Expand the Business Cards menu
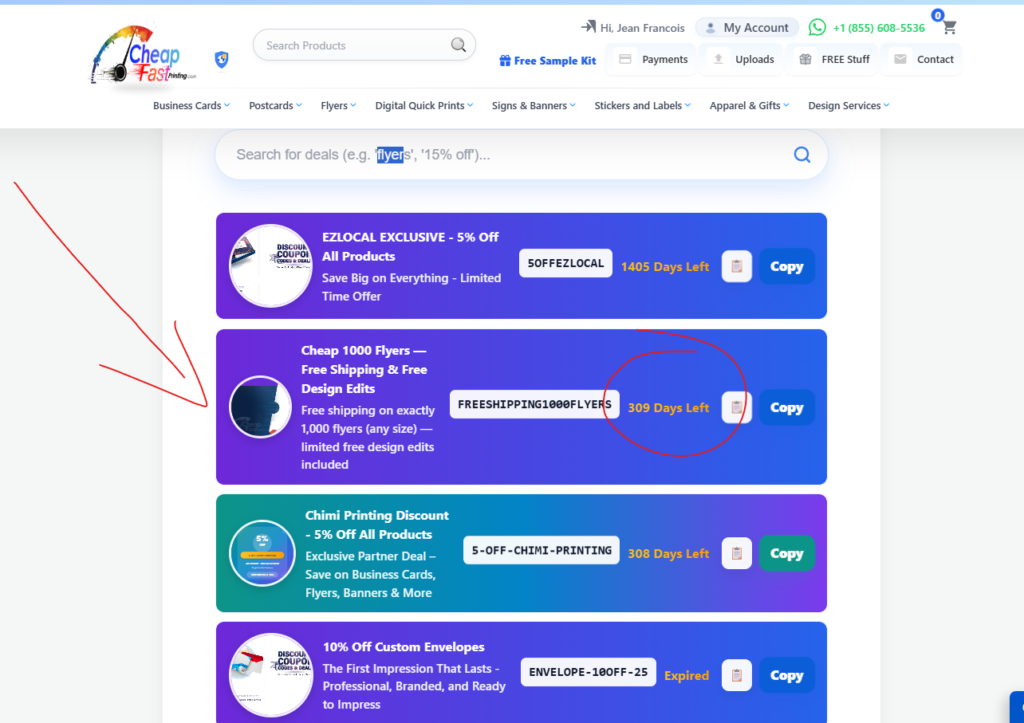This screenshot has width=1024, height=723. point(191,106)
